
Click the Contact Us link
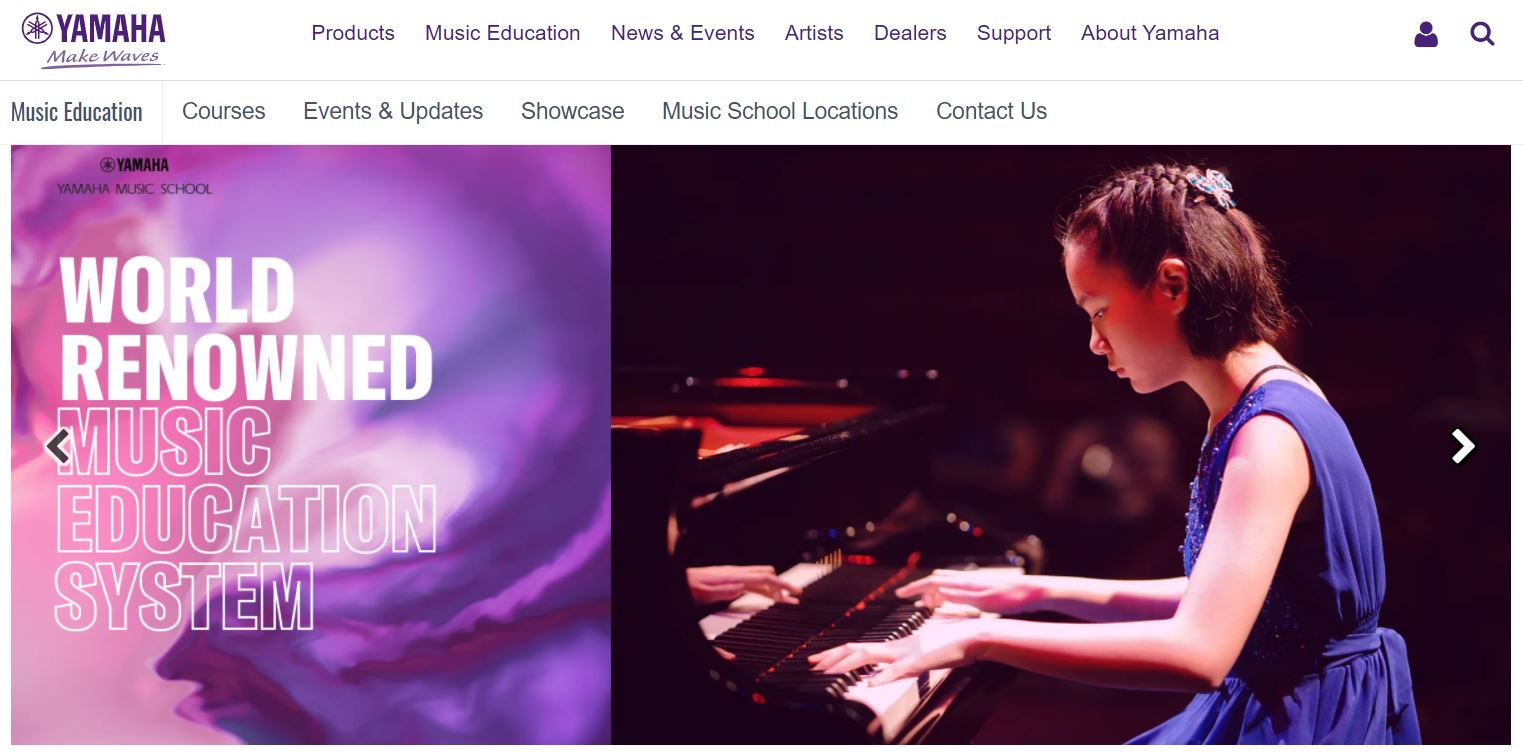point(992,111)
